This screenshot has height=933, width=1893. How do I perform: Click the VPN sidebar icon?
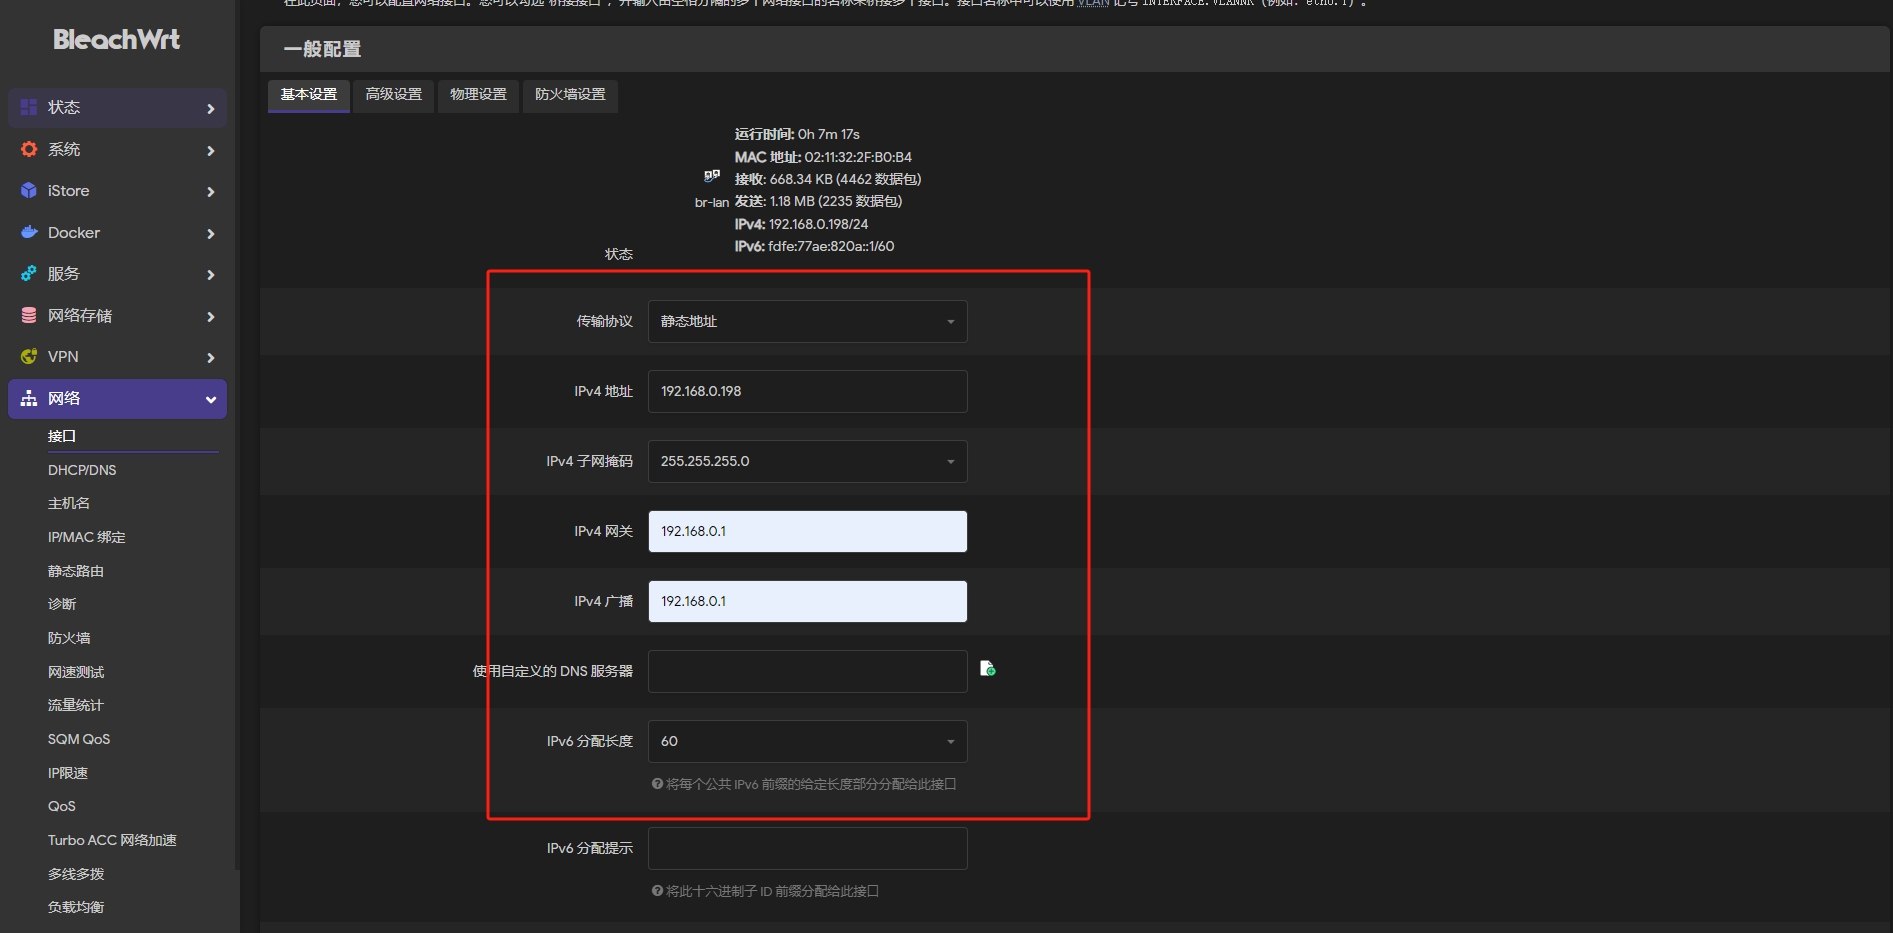(29, 356)
